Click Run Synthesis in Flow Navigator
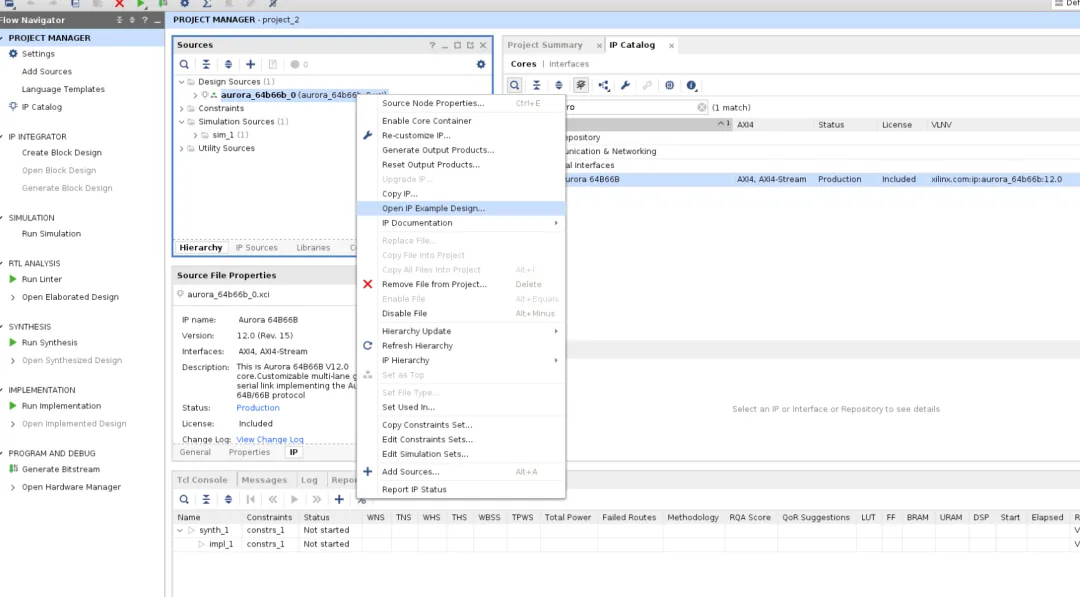 point(49,343)
